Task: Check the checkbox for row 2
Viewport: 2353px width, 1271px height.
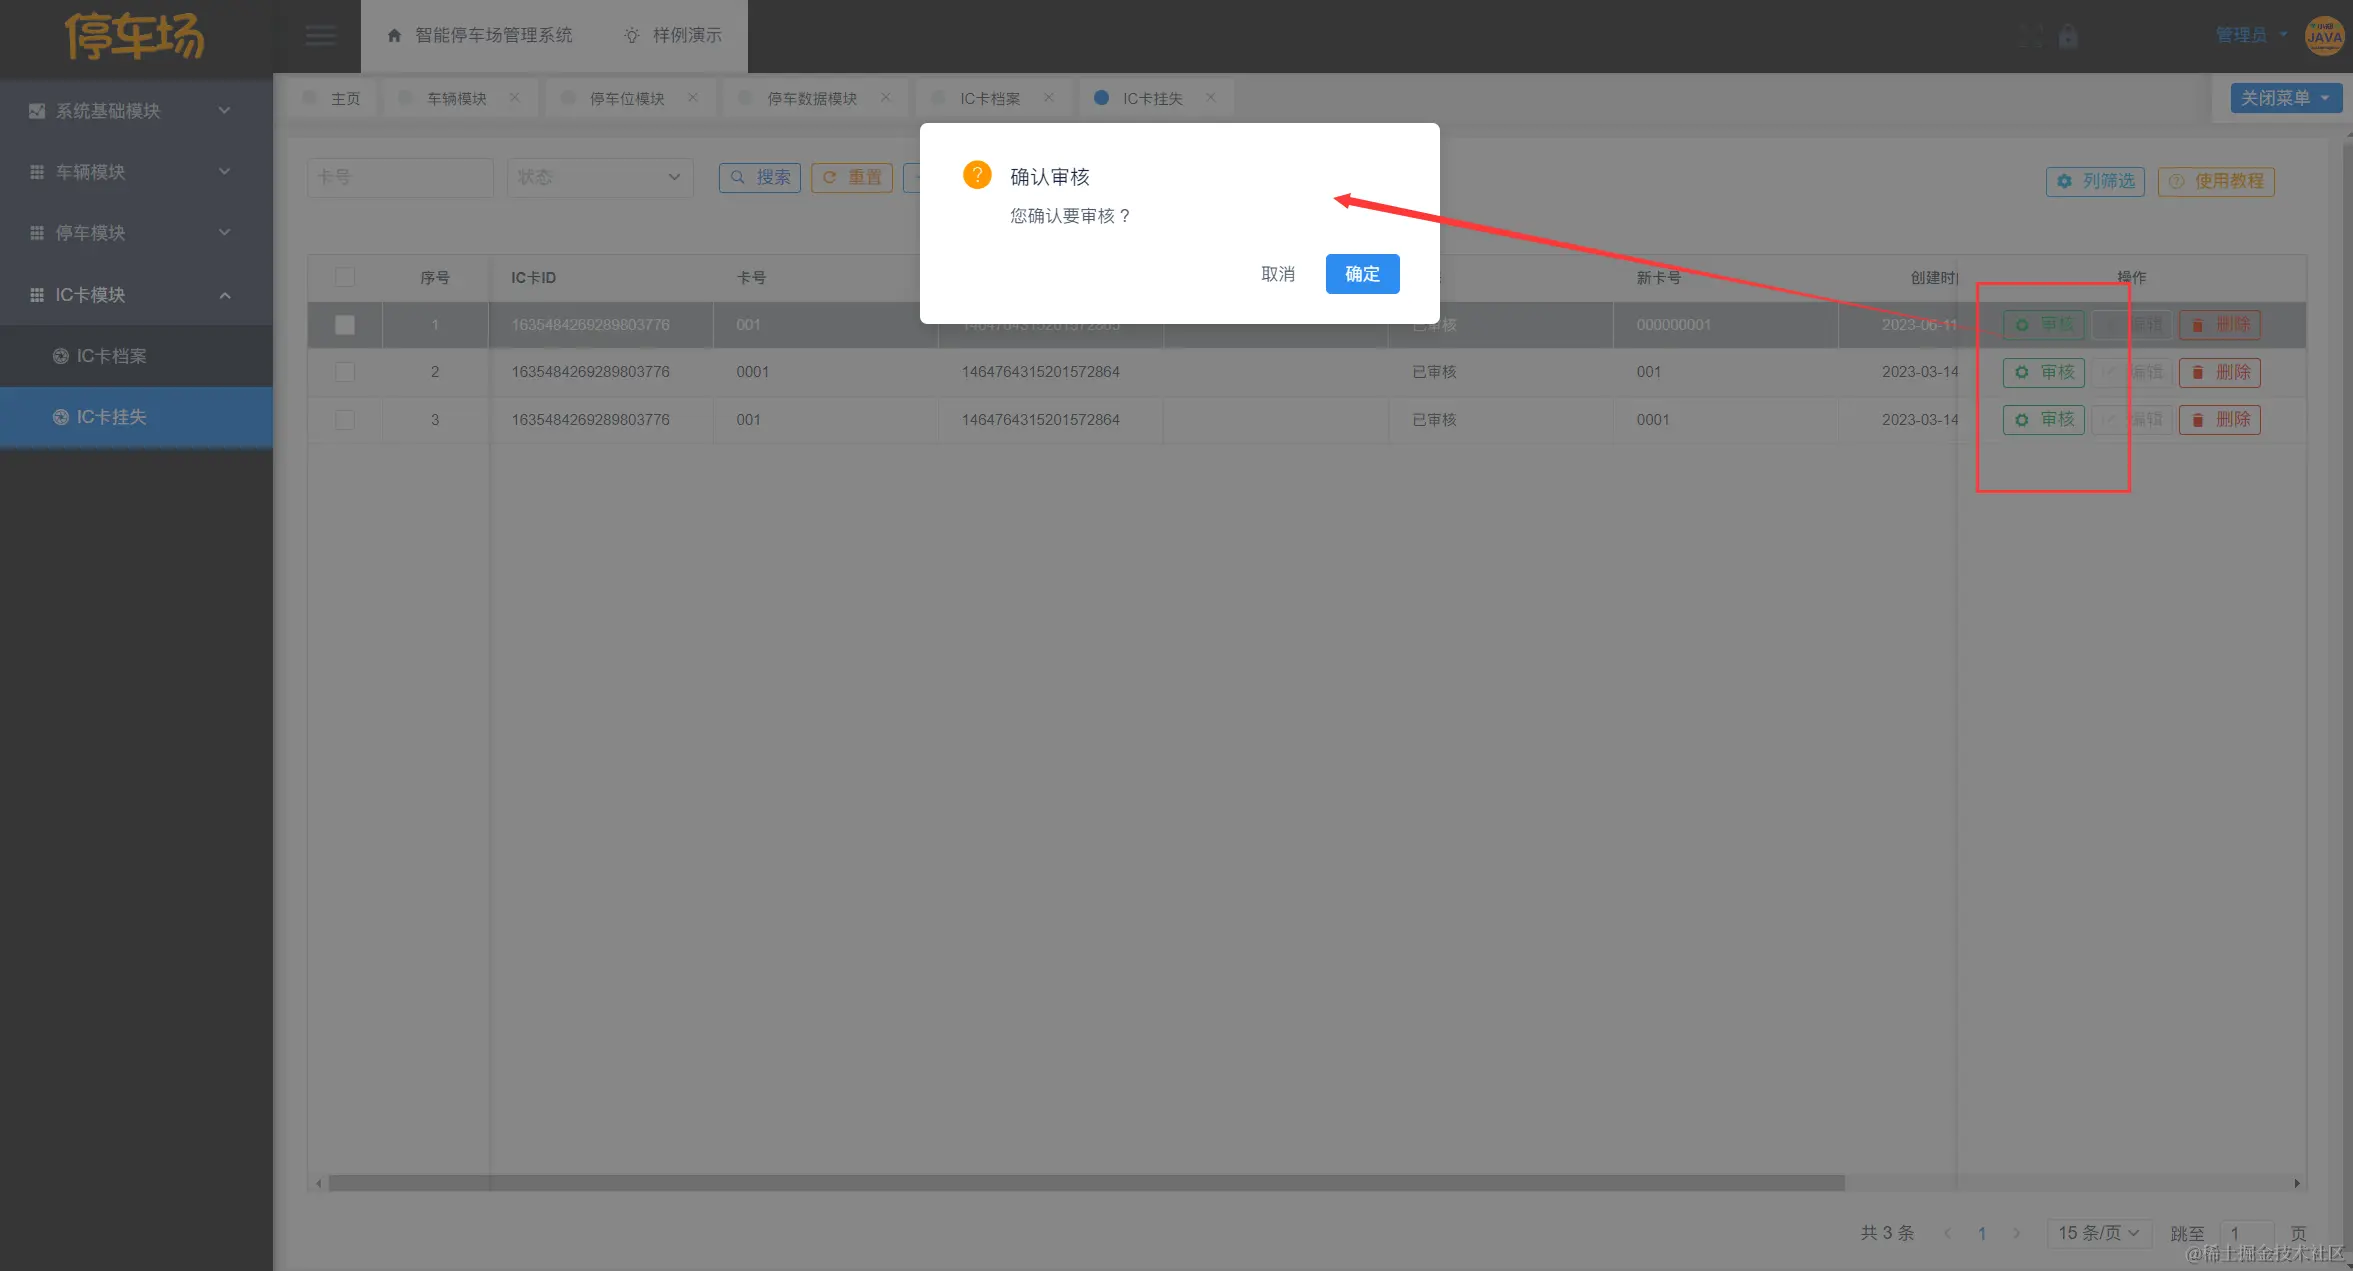Action: (345, 372)
